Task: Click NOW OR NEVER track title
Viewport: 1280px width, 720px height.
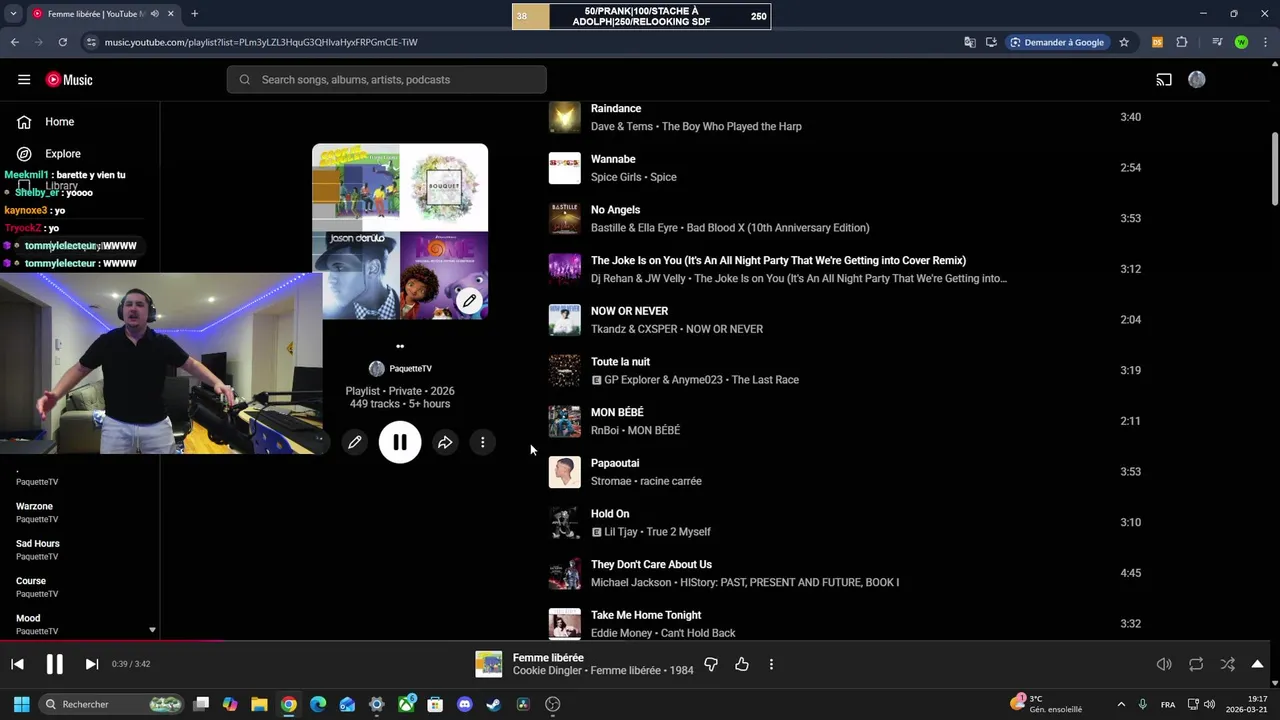Action: click(x=629, y=311)
